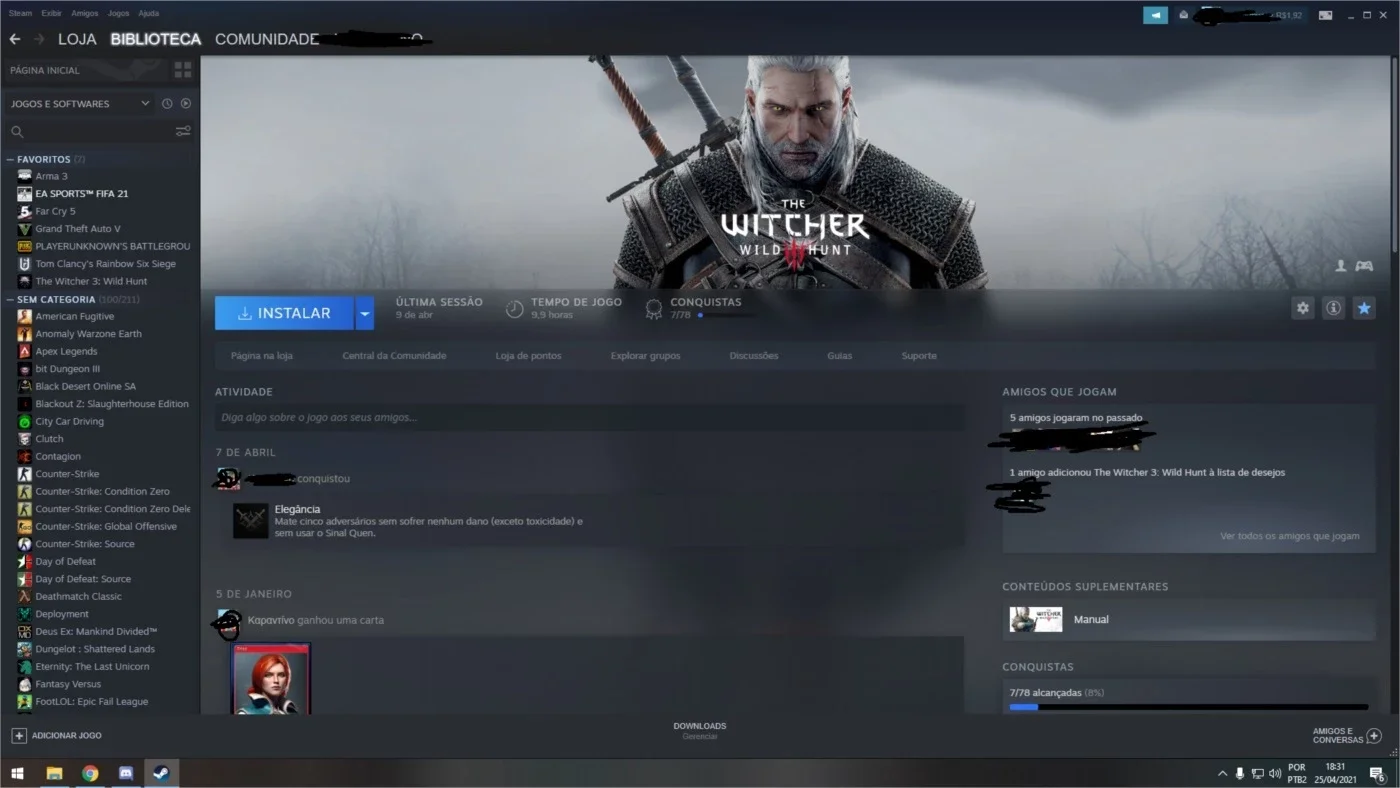Collapse the Sem Categoria category
1400x788 pixels.
pos(10,299)
